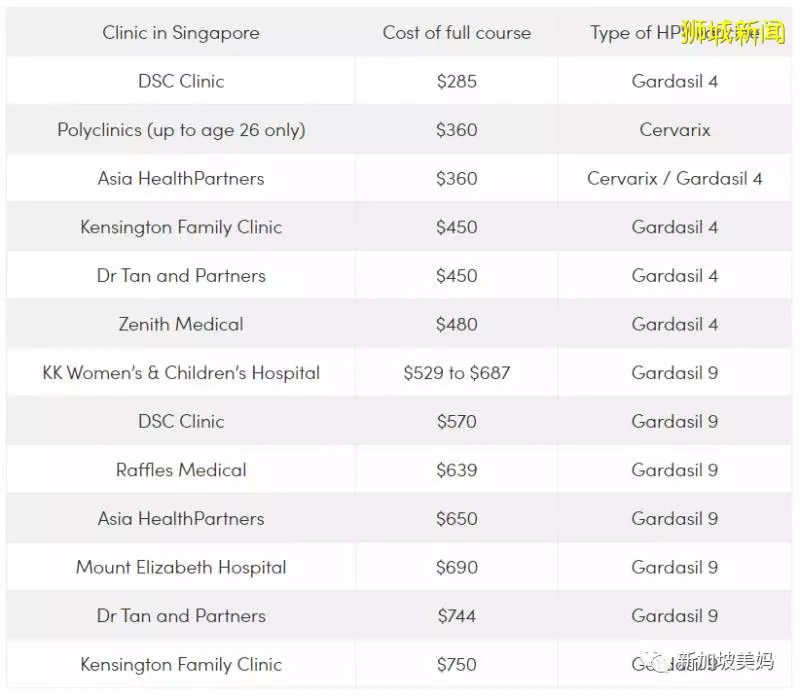Select the "$690" cost cell
This screenshot has width=800, height=696.
tap(457, 568)
